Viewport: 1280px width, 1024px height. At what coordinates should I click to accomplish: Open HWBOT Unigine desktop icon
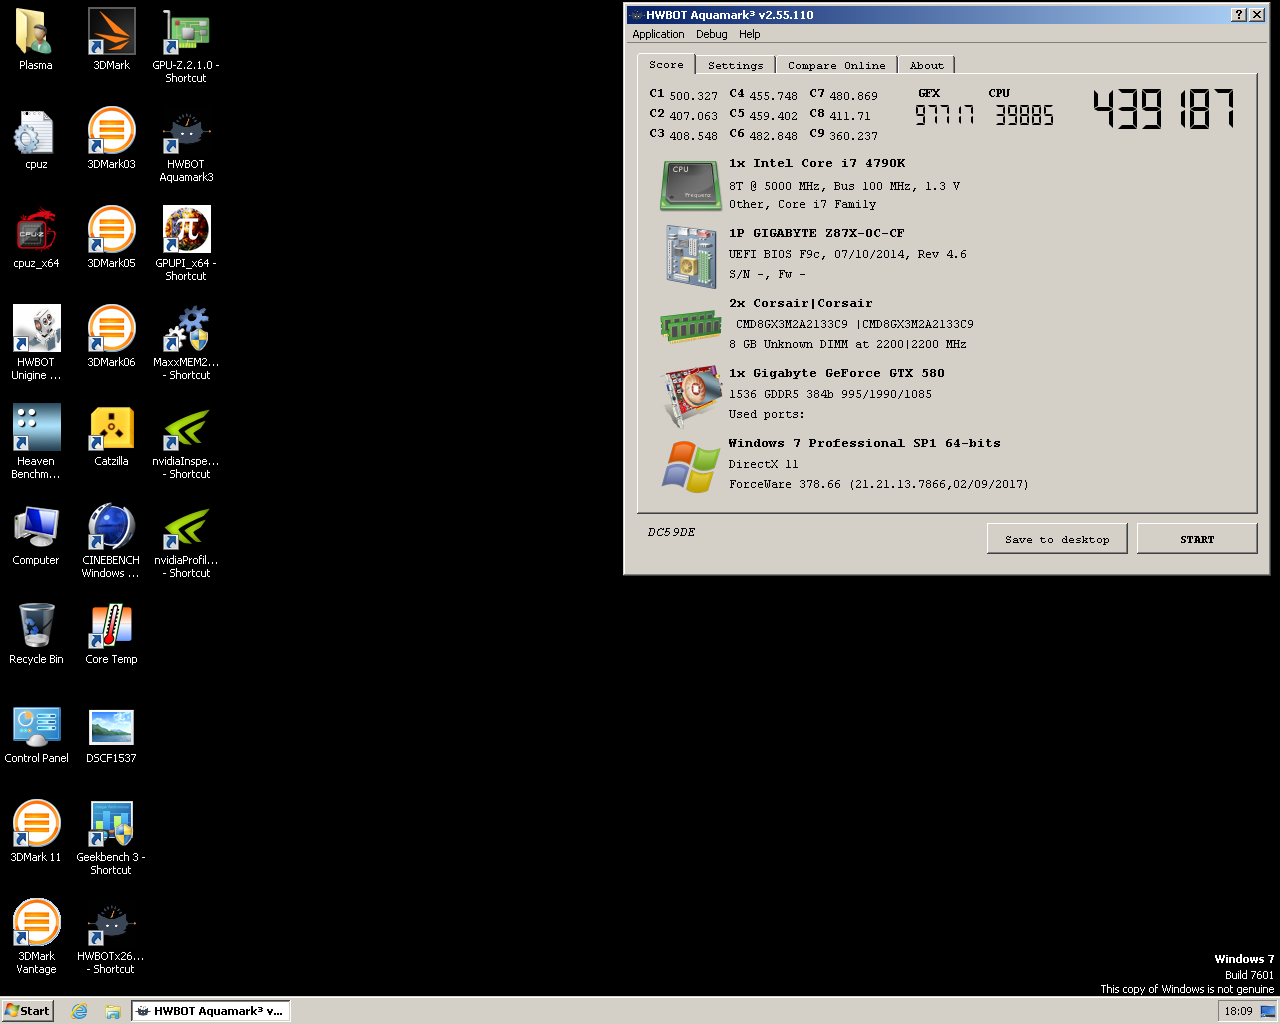point(36,343)
